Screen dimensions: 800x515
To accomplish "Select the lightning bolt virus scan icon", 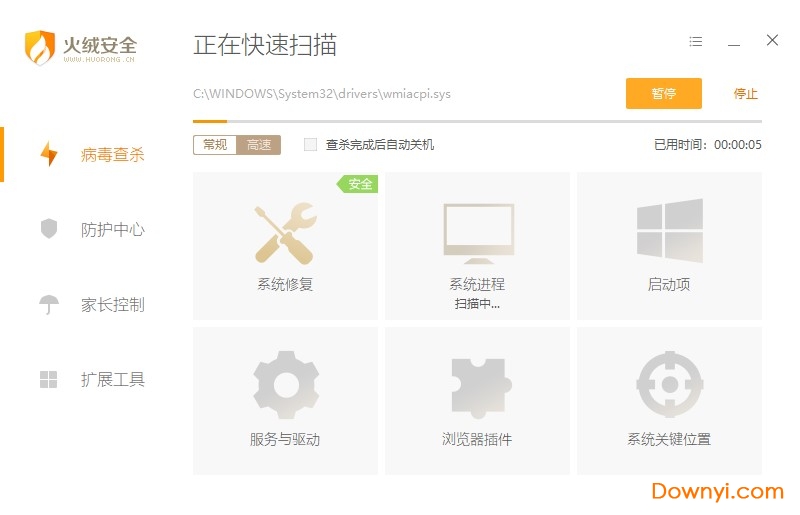I will coord(49,154).
